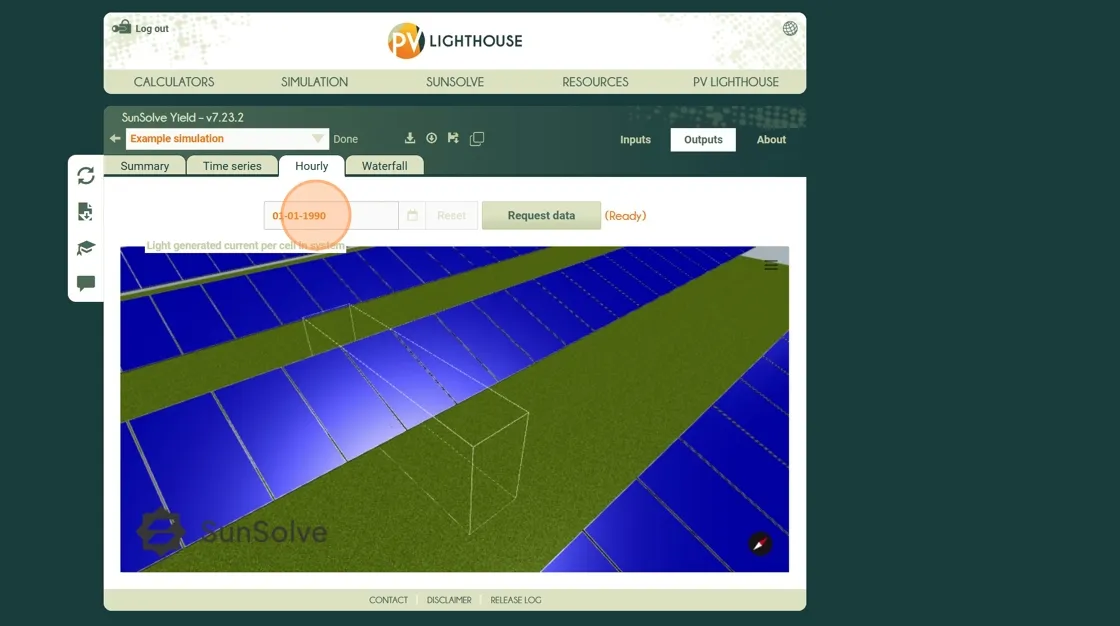Open the chat feedback speech bubble
Viewport: 1120px width, 626px height.
[x=86, y=283]
